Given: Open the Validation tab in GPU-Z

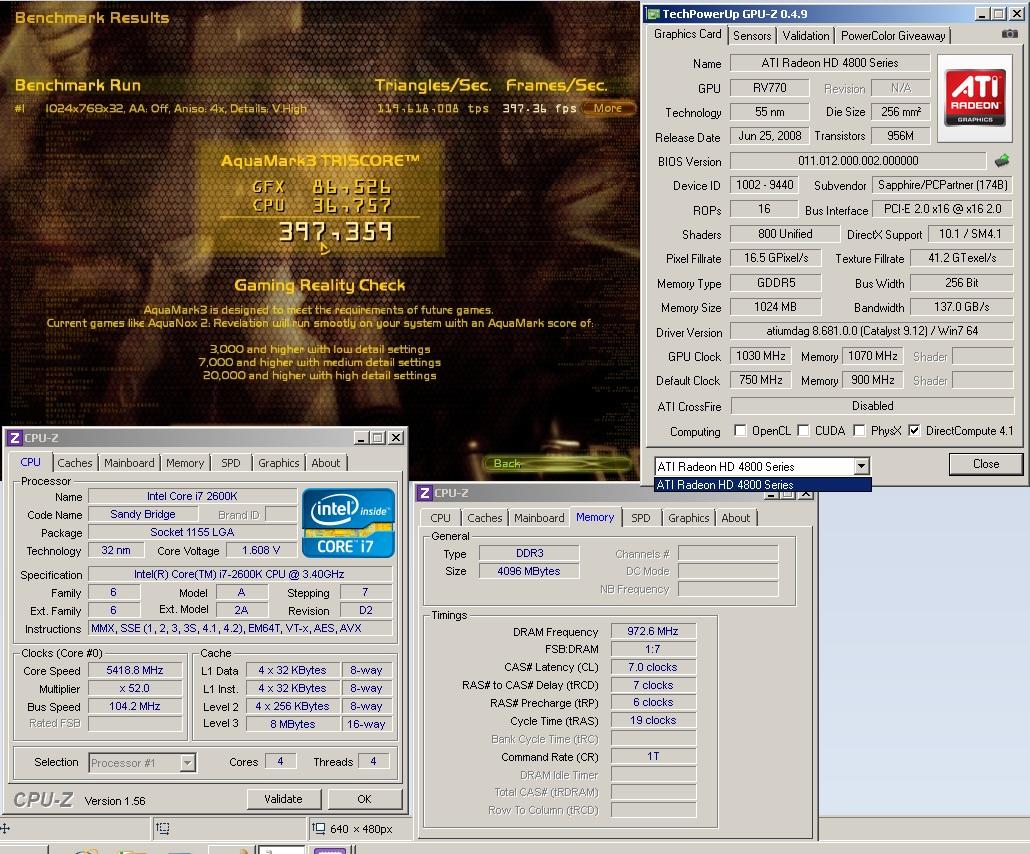Looking at the screenshot, I should point(805,35).
